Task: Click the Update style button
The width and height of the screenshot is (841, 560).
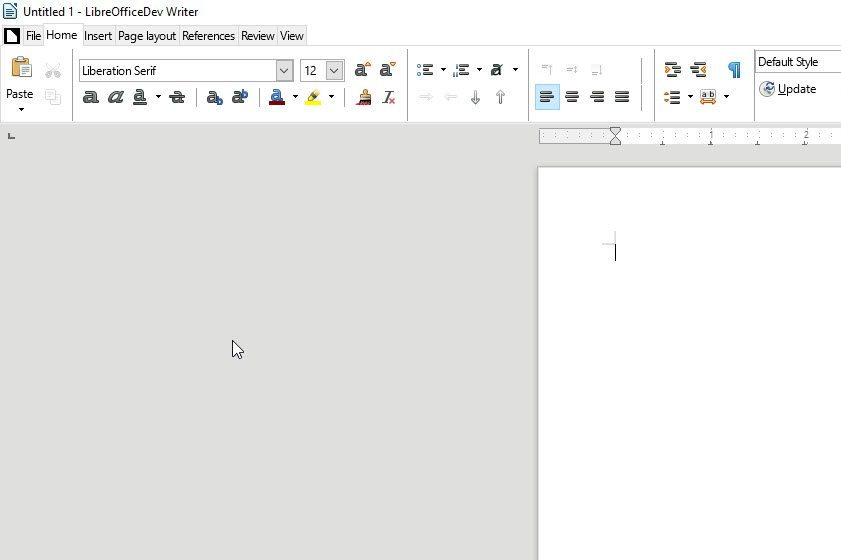Action: pos(788,89)
